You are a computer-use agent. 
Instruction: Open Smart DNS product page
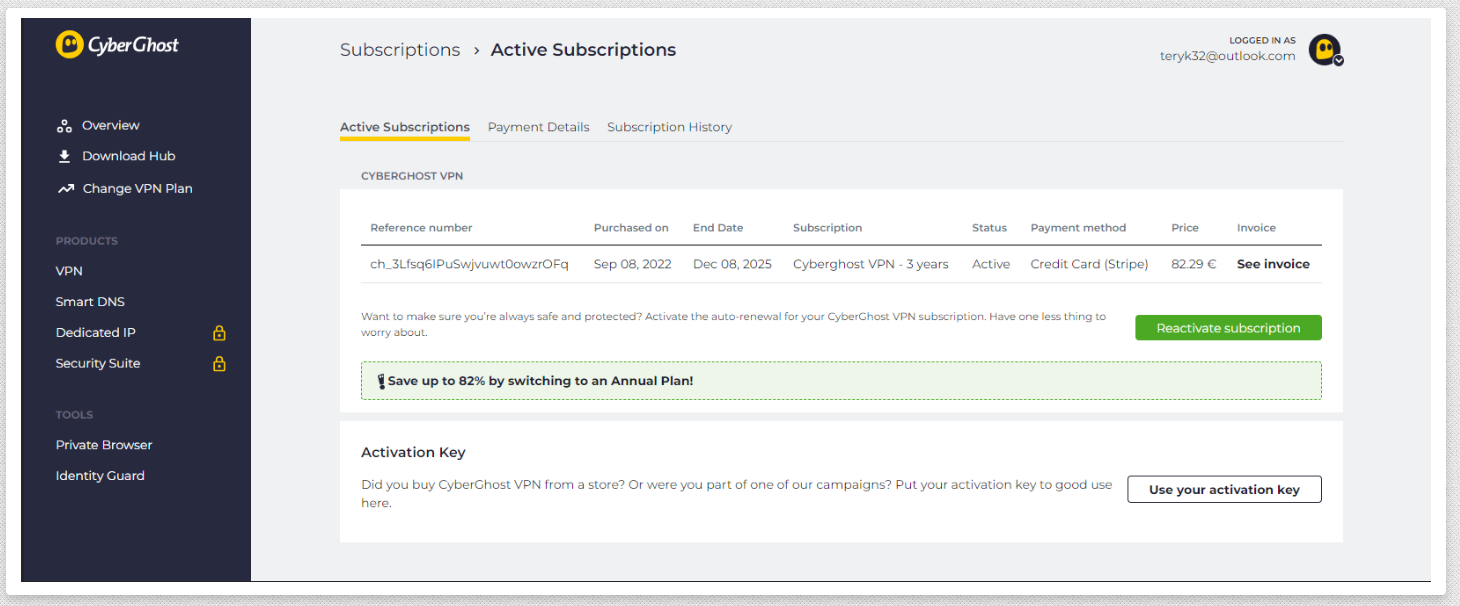pyautogui.click(x=90, y=302)
